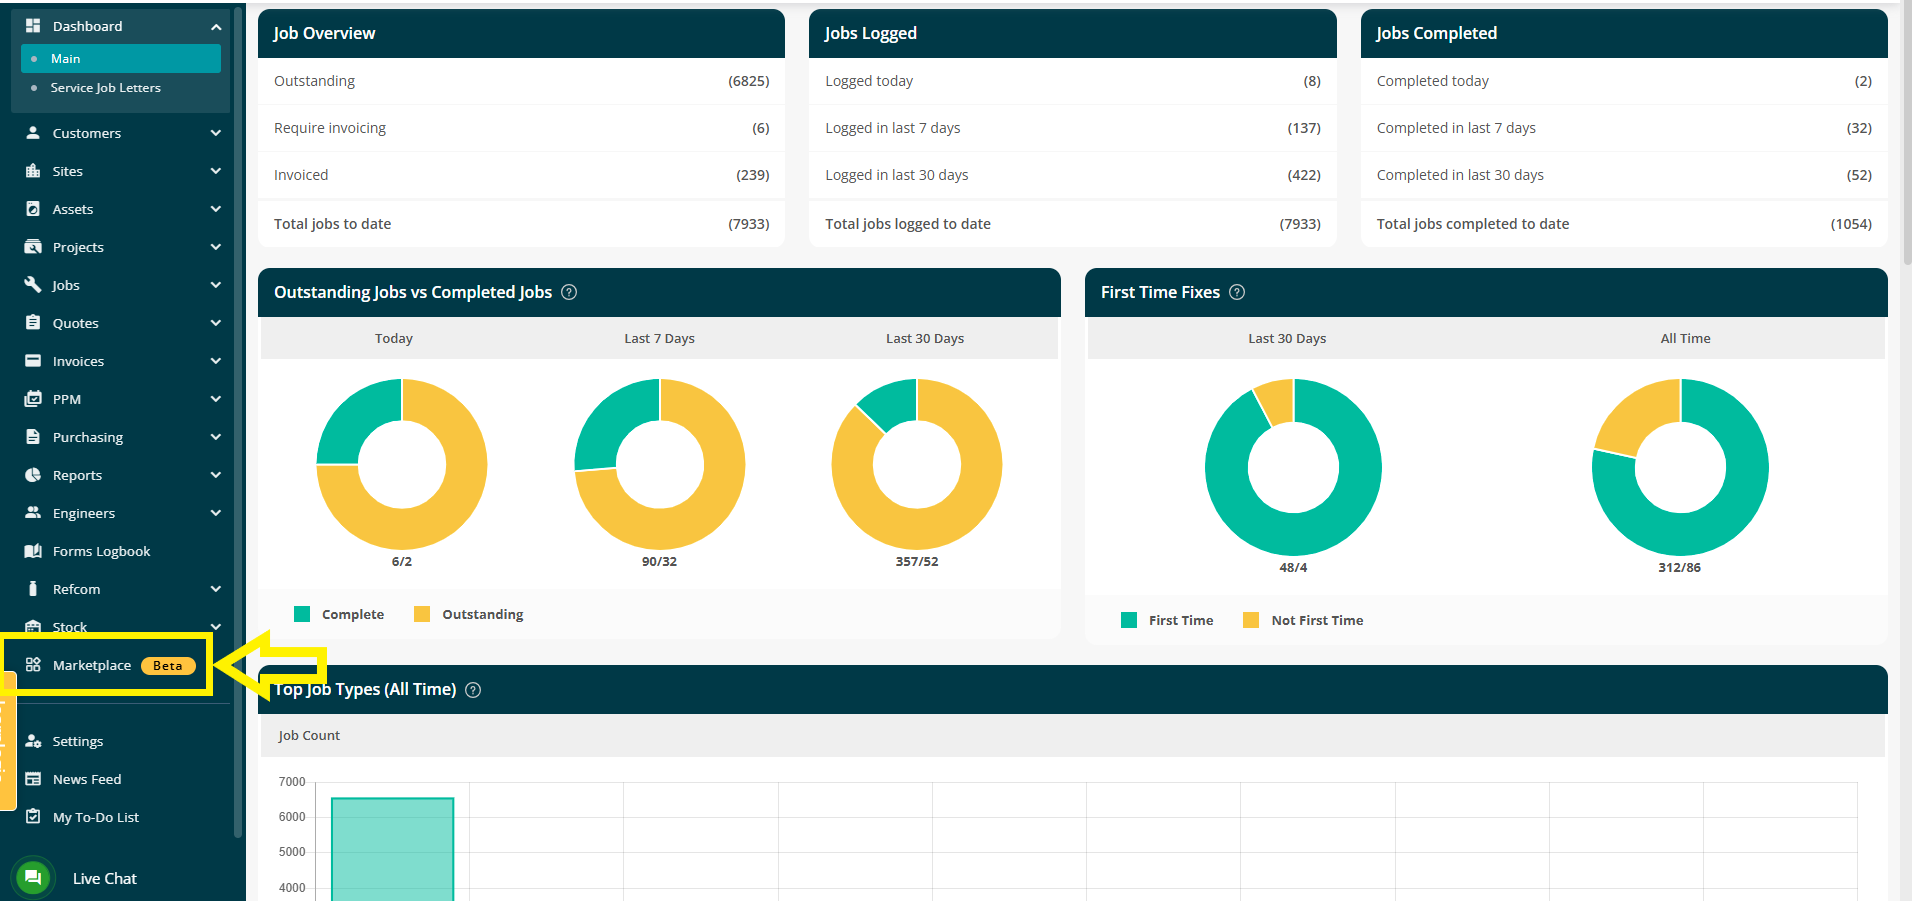This screenshot has height=901, width=1912.
Task: Click the Live Chat label
Action: pos(105,878)
